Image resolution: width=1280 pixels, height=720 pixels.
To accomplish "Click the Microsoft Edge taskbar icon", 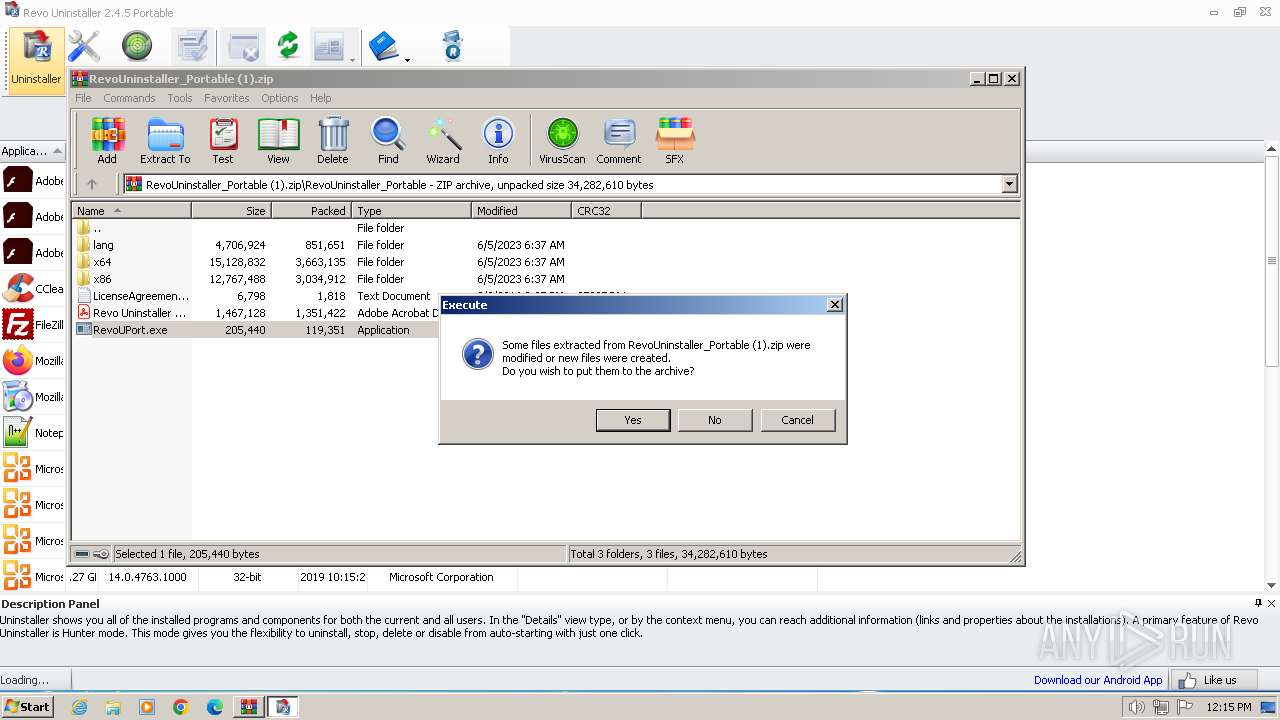I will (x=215, y=707).
